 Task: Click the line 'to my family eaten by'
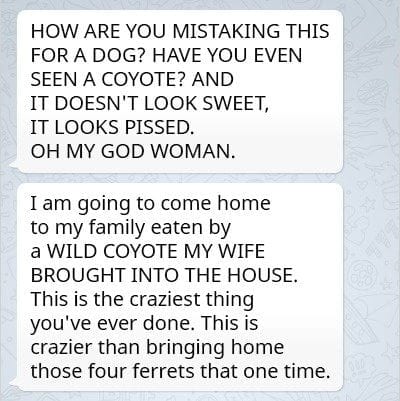pos(131,228)
